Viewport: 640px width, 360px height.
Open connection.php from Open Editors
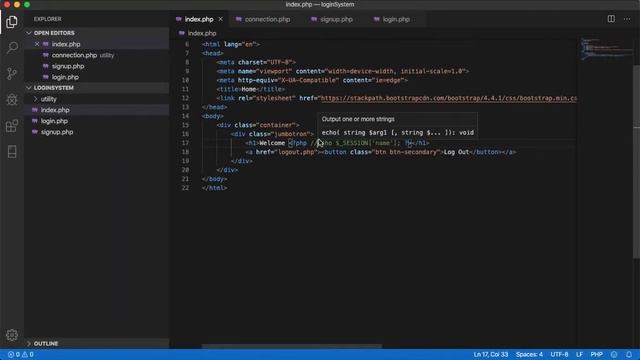(x=74, y=55)
